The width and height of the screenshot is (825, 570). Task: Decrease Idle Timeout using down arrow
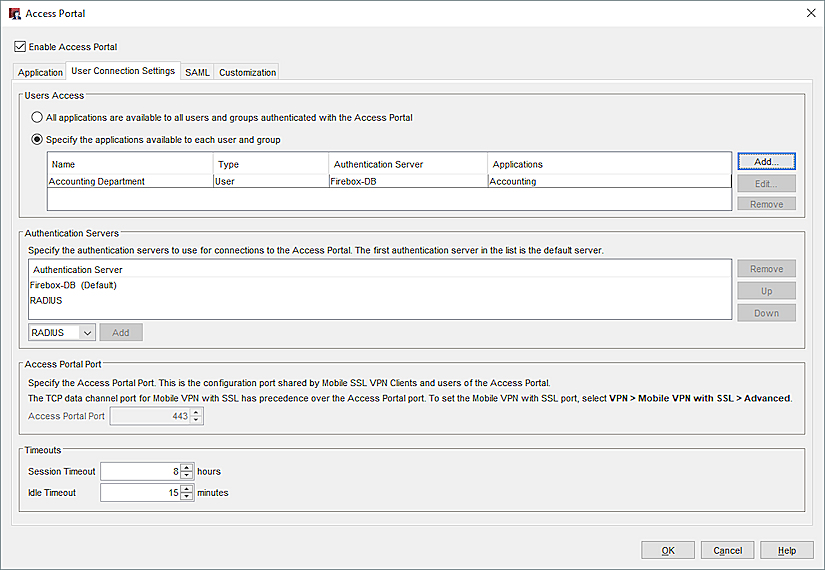tap(186, 497)
